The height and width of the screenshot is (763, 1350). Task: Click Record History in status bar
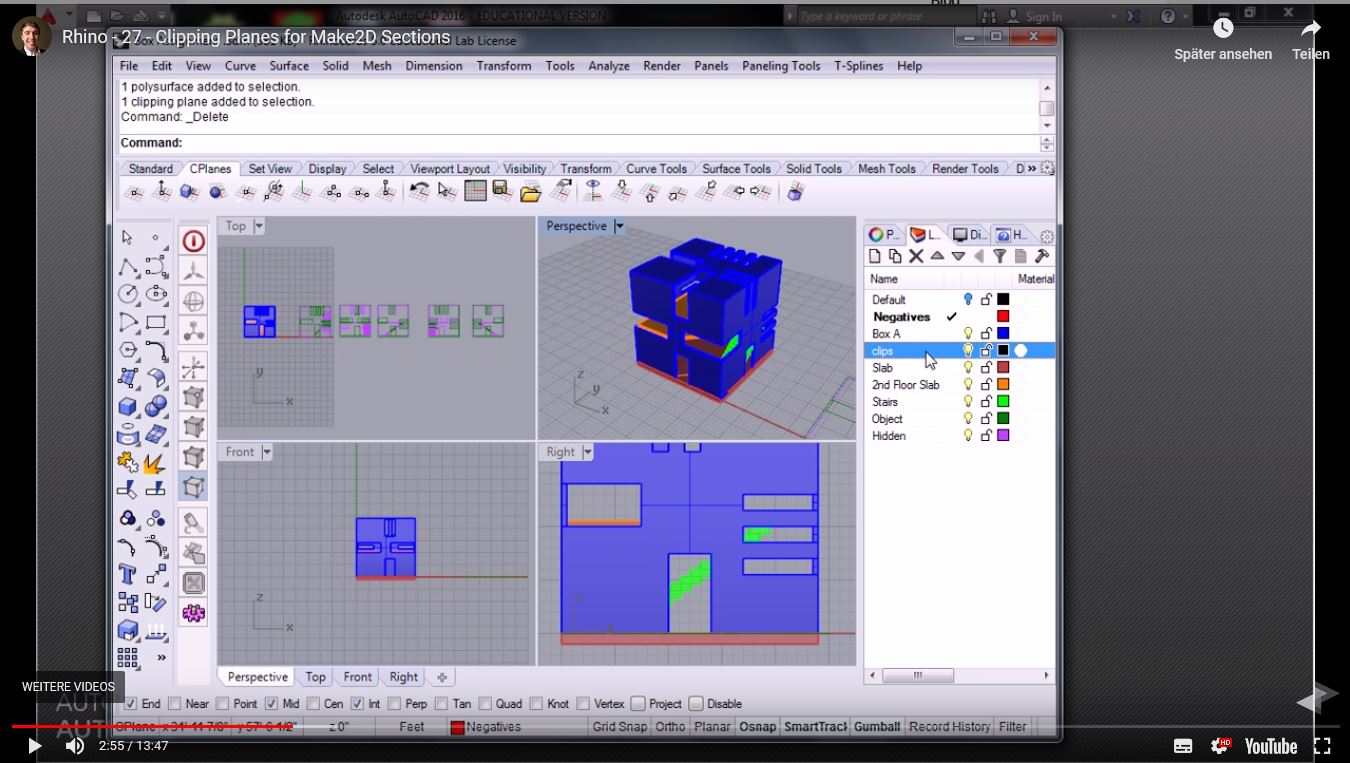point(949,727)
